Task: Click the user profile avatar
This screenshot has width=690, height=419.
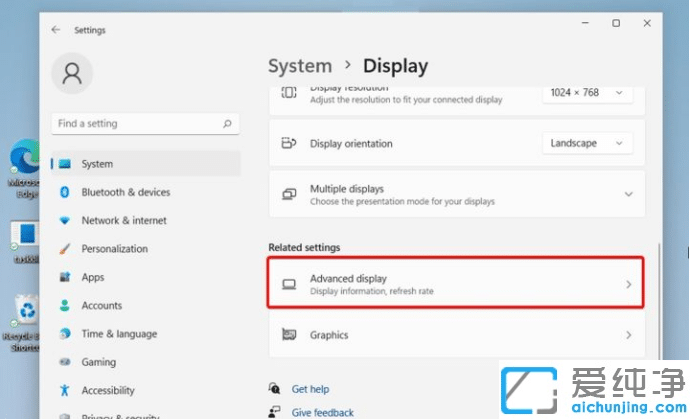Action: click(x=72, y=73)
